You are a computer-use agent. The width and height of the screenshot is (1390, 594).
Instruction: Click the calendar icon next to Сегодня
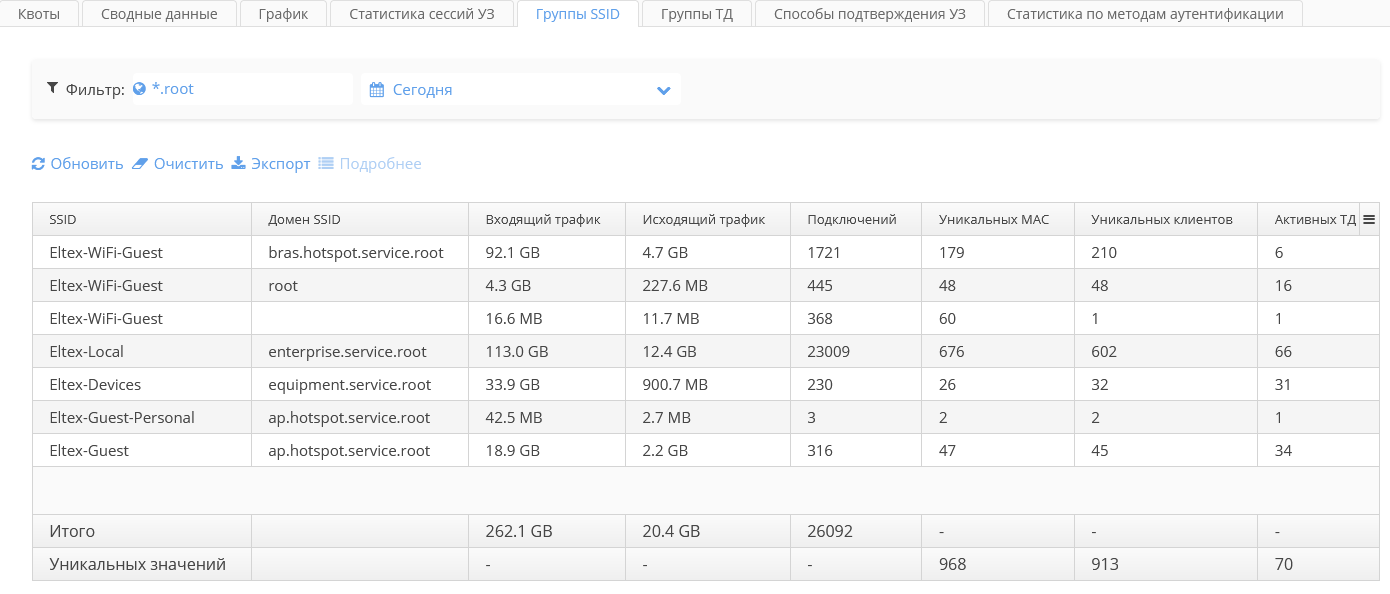point(377,90)
